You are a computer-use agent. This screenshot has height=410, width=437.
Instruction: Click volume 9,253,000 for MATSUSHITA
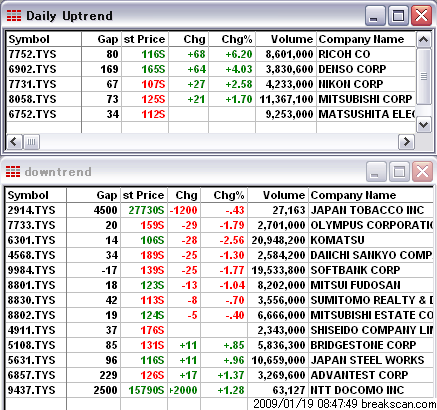coord(289,114)
